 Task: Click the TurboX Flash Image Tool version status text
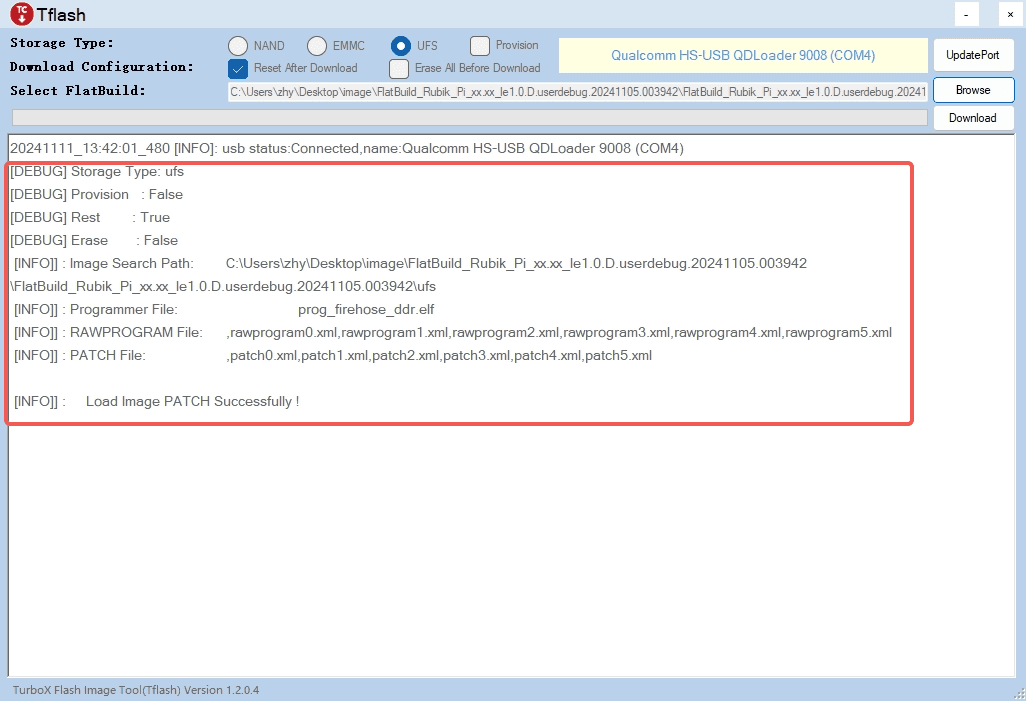136,690
